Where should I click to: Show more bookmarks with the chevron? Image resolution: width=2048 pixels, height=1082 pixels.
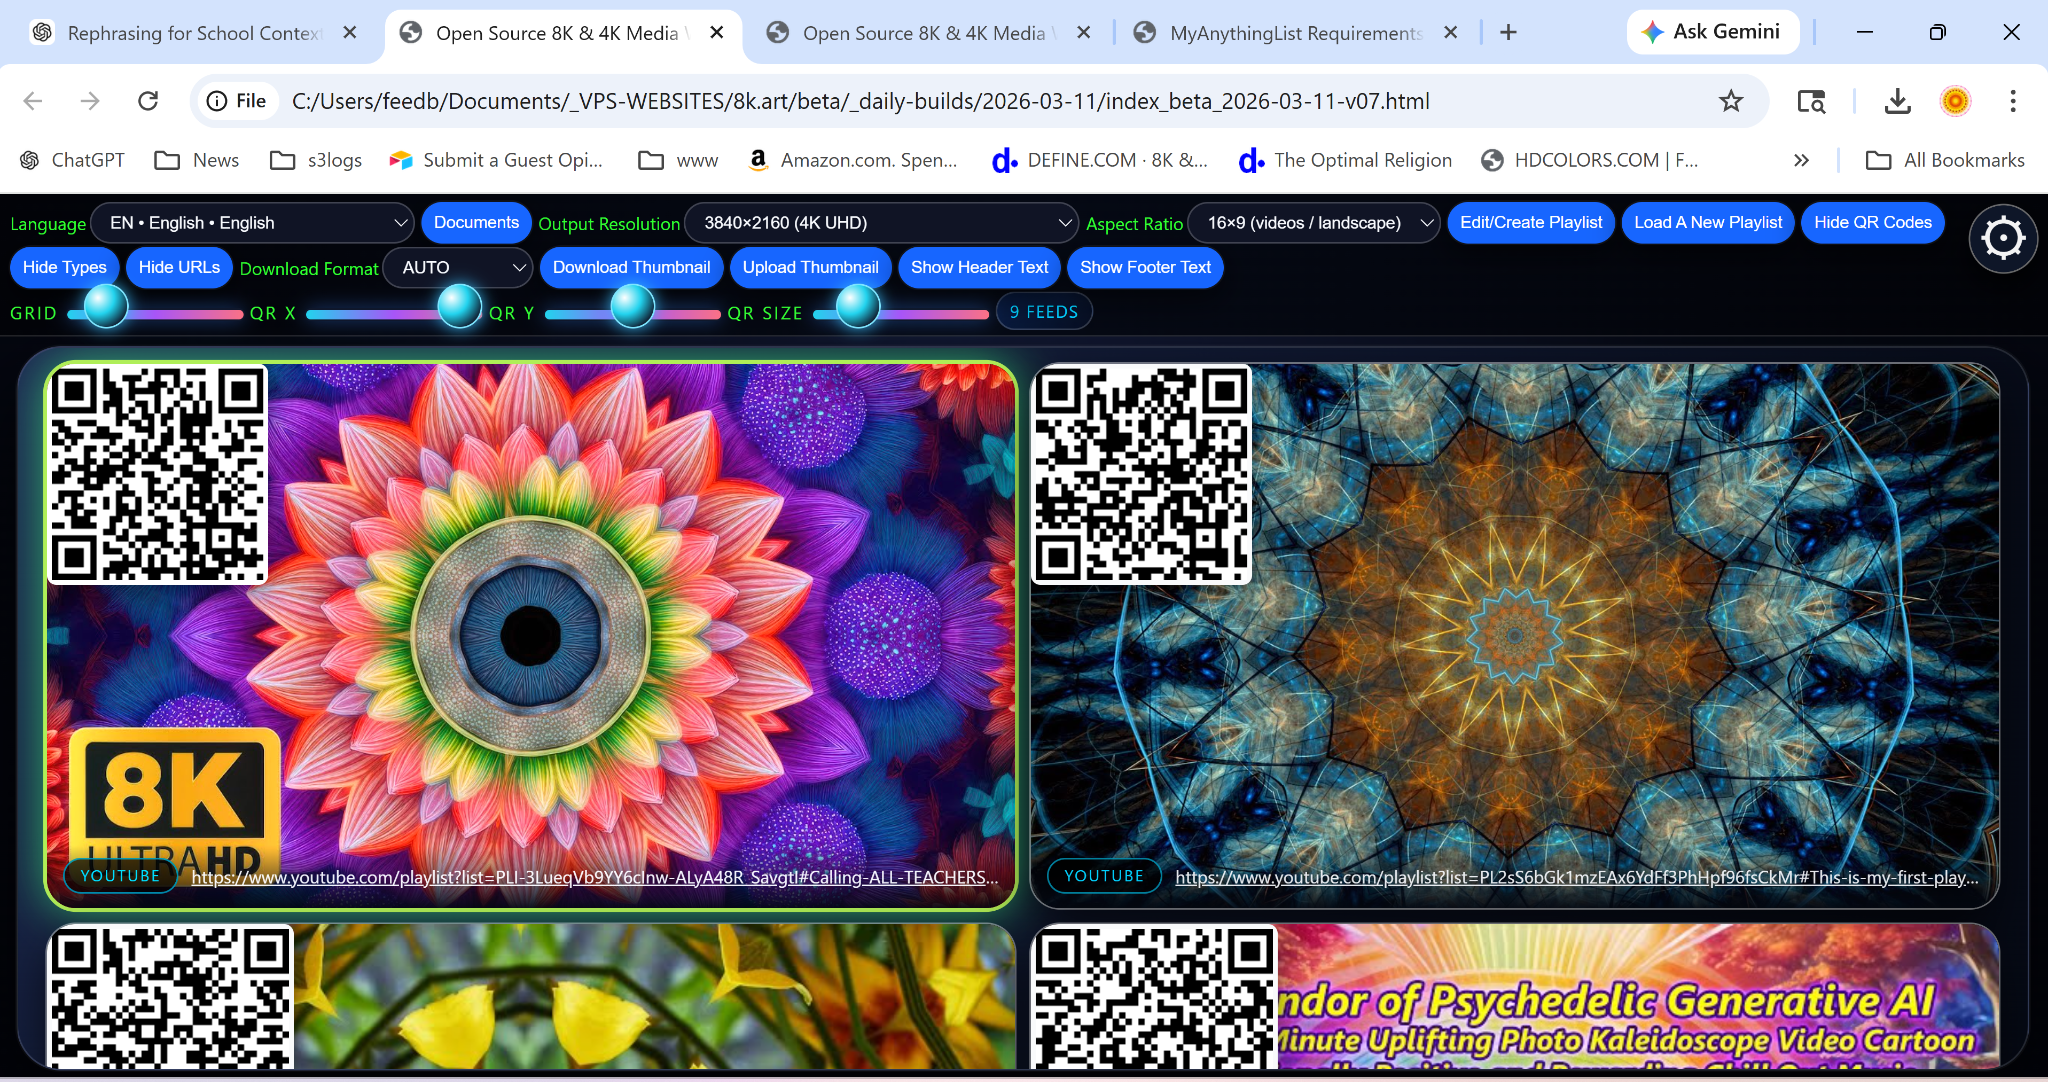tap(1801, 160)
